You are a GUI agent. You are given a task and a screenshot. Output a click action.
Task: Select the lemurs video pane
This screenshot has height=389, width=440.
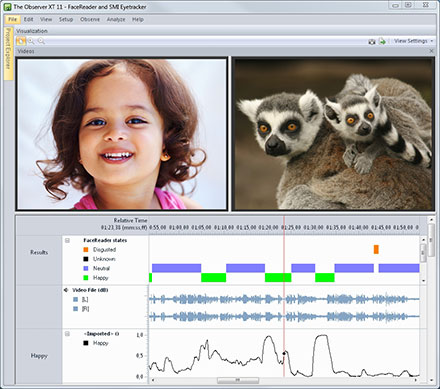point(333,134)
